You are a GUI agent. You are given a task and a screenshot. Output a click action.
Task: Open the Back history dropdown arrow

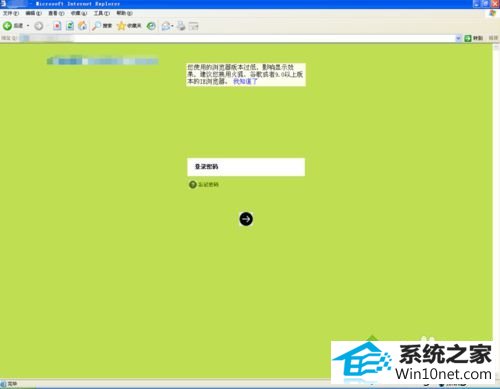pos(28,26)
